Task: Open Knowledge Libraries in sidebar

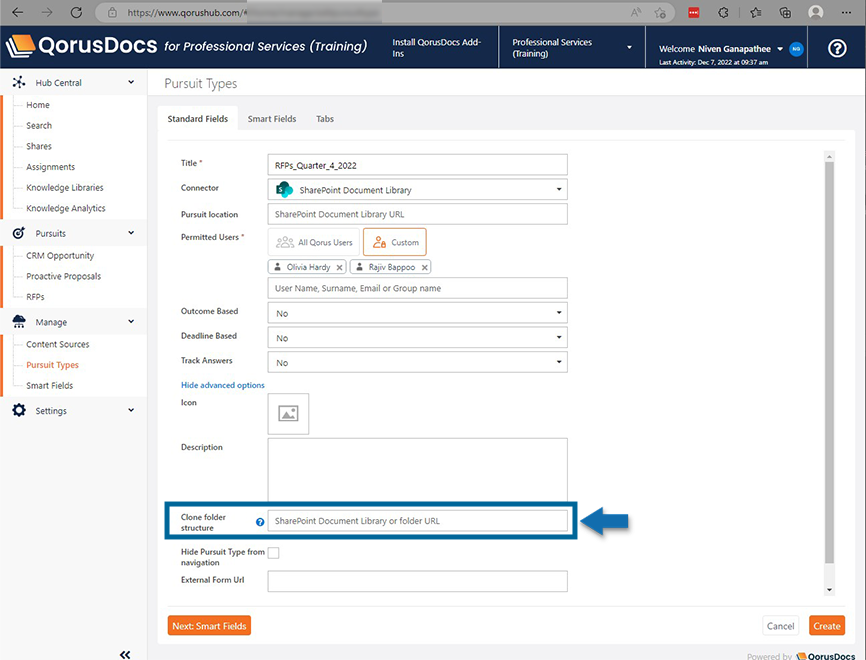Action: (65, 188)
